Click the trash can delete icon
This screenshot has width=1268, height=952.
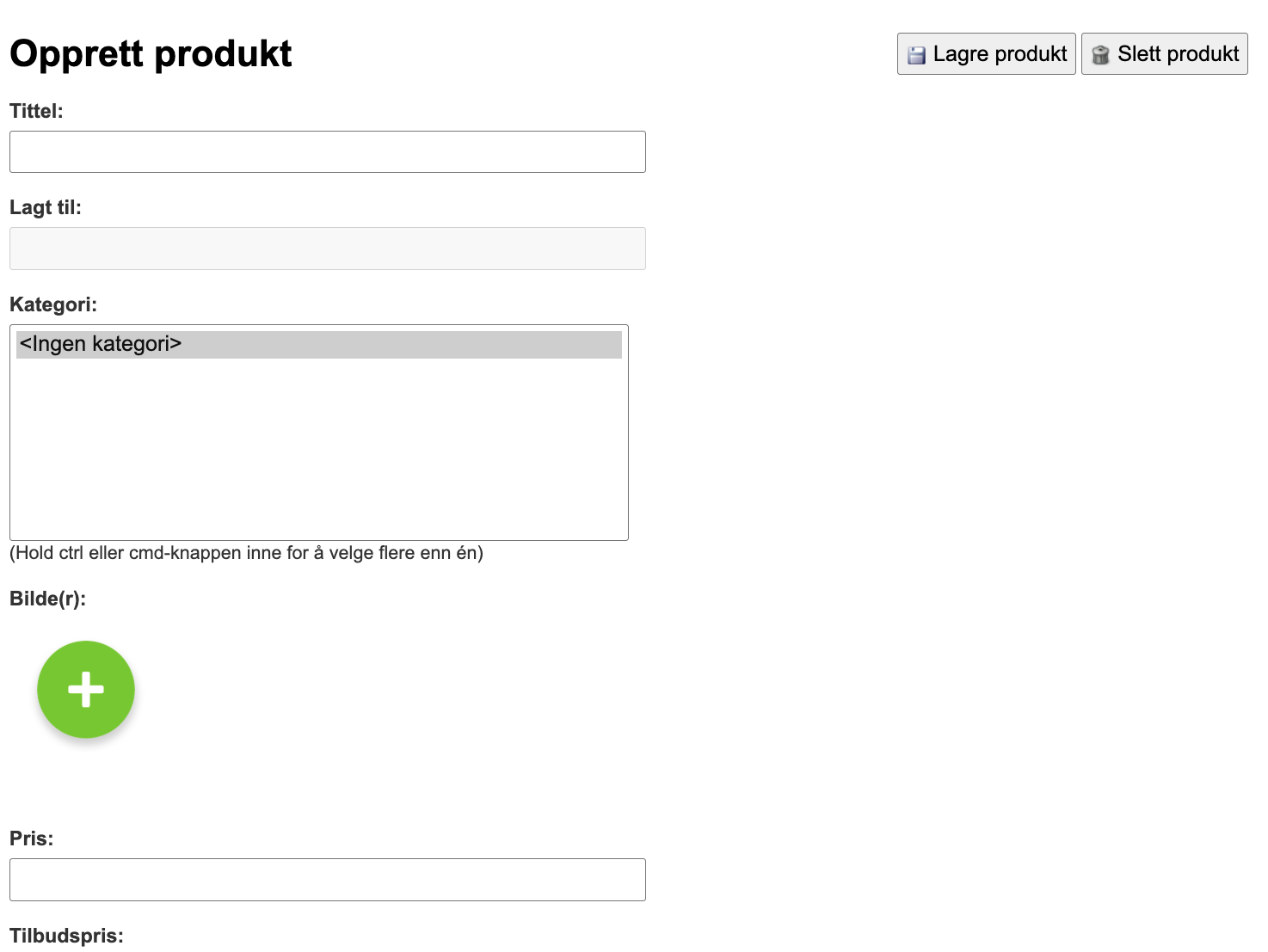coord(1100,55)
